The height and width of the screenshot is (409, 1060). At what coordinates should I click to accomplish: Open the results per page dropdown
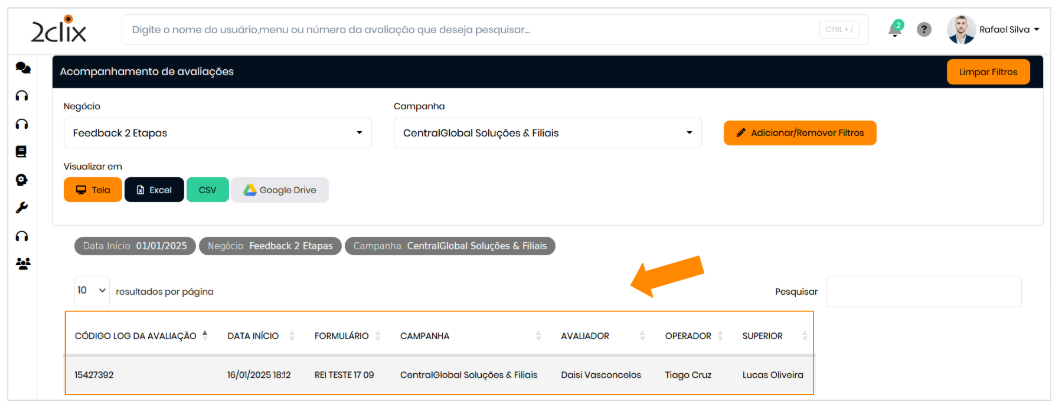coord(92,291)
